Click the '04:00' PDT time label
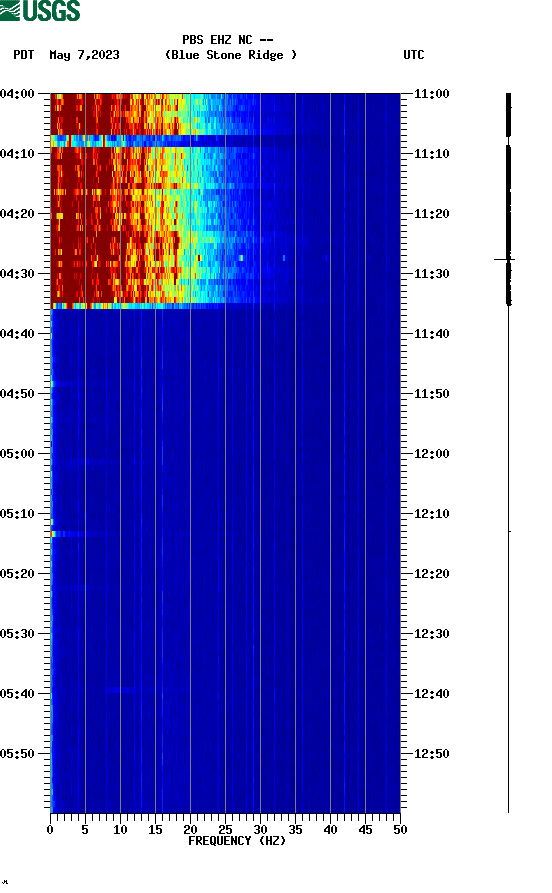 (17, 93)
